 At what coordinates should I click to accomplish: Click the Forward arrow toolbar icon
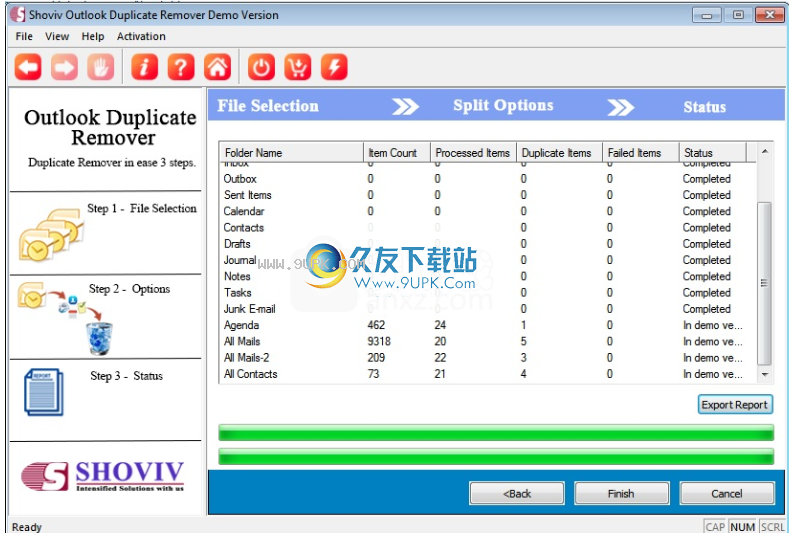point(64,67)
